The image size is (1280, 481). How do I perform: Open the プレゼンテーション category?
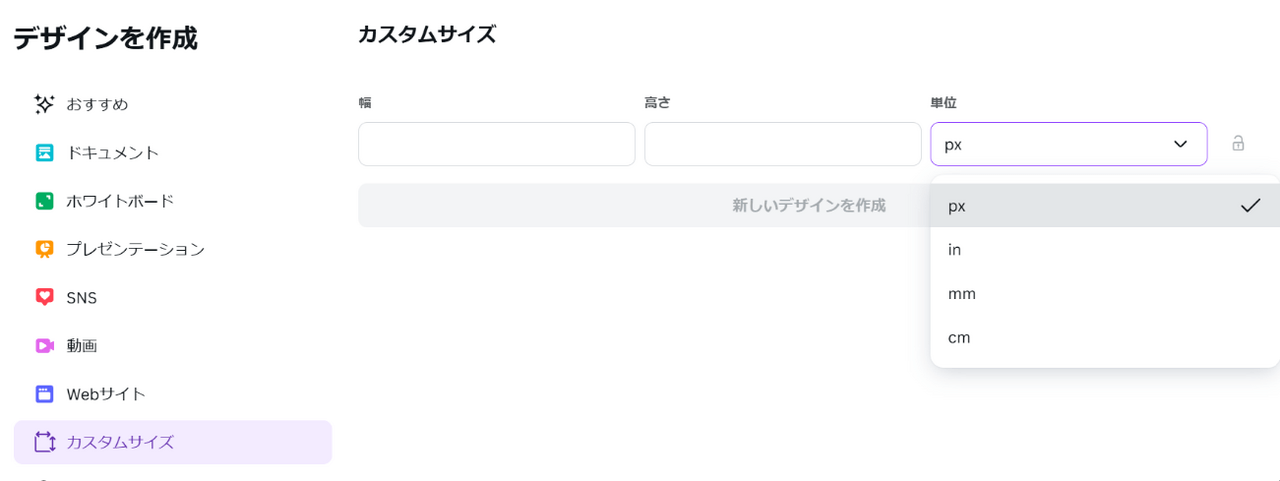click(x=172, y=249)
